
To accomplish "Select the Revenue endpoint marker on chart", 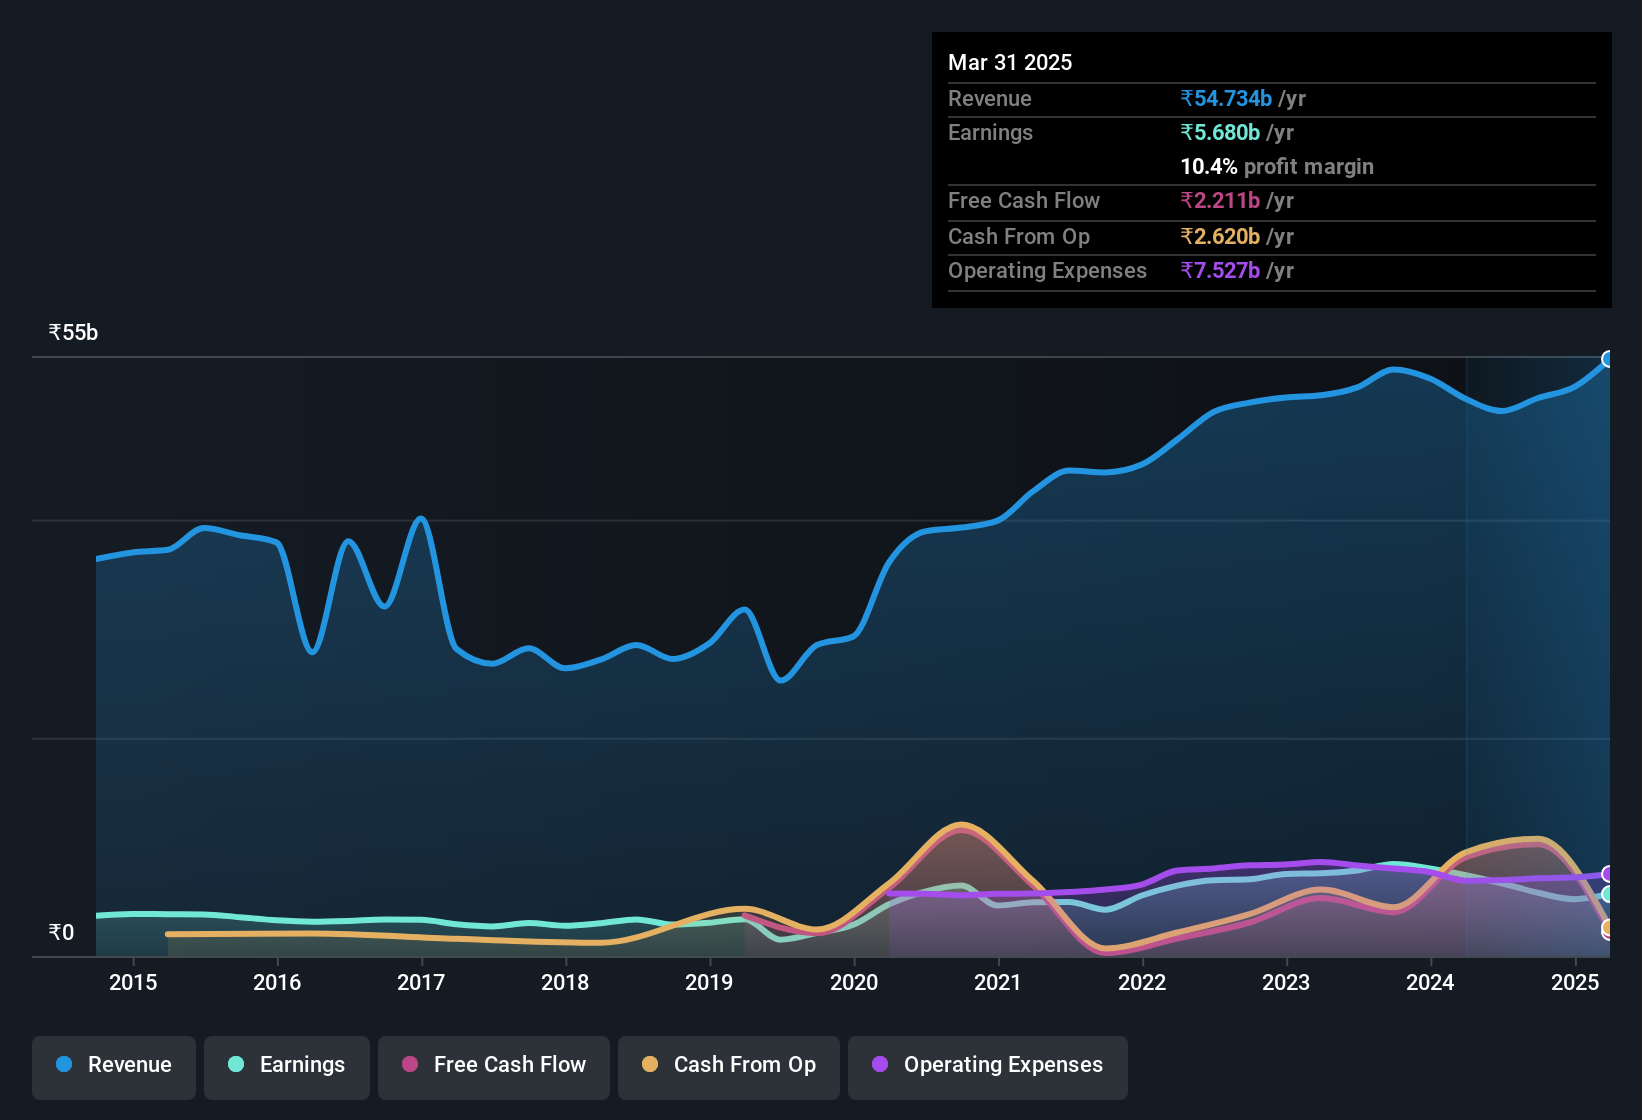I will 1608,359.
